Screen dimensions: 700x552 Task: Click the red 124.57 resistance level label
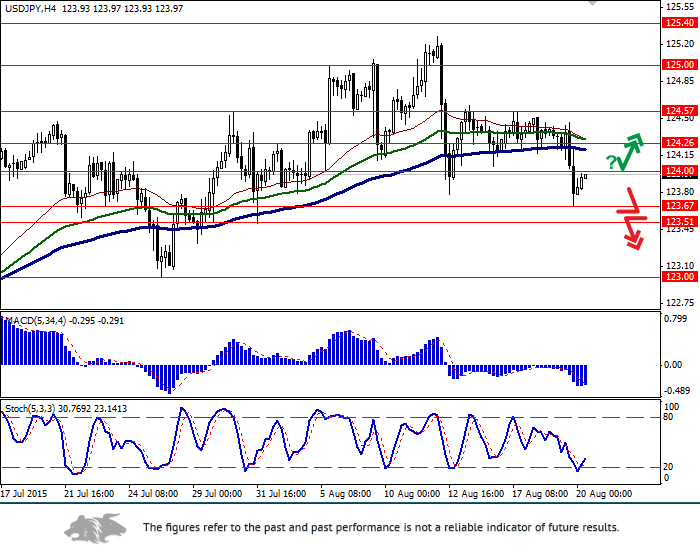pyautogui.click(x=679, y=110)
